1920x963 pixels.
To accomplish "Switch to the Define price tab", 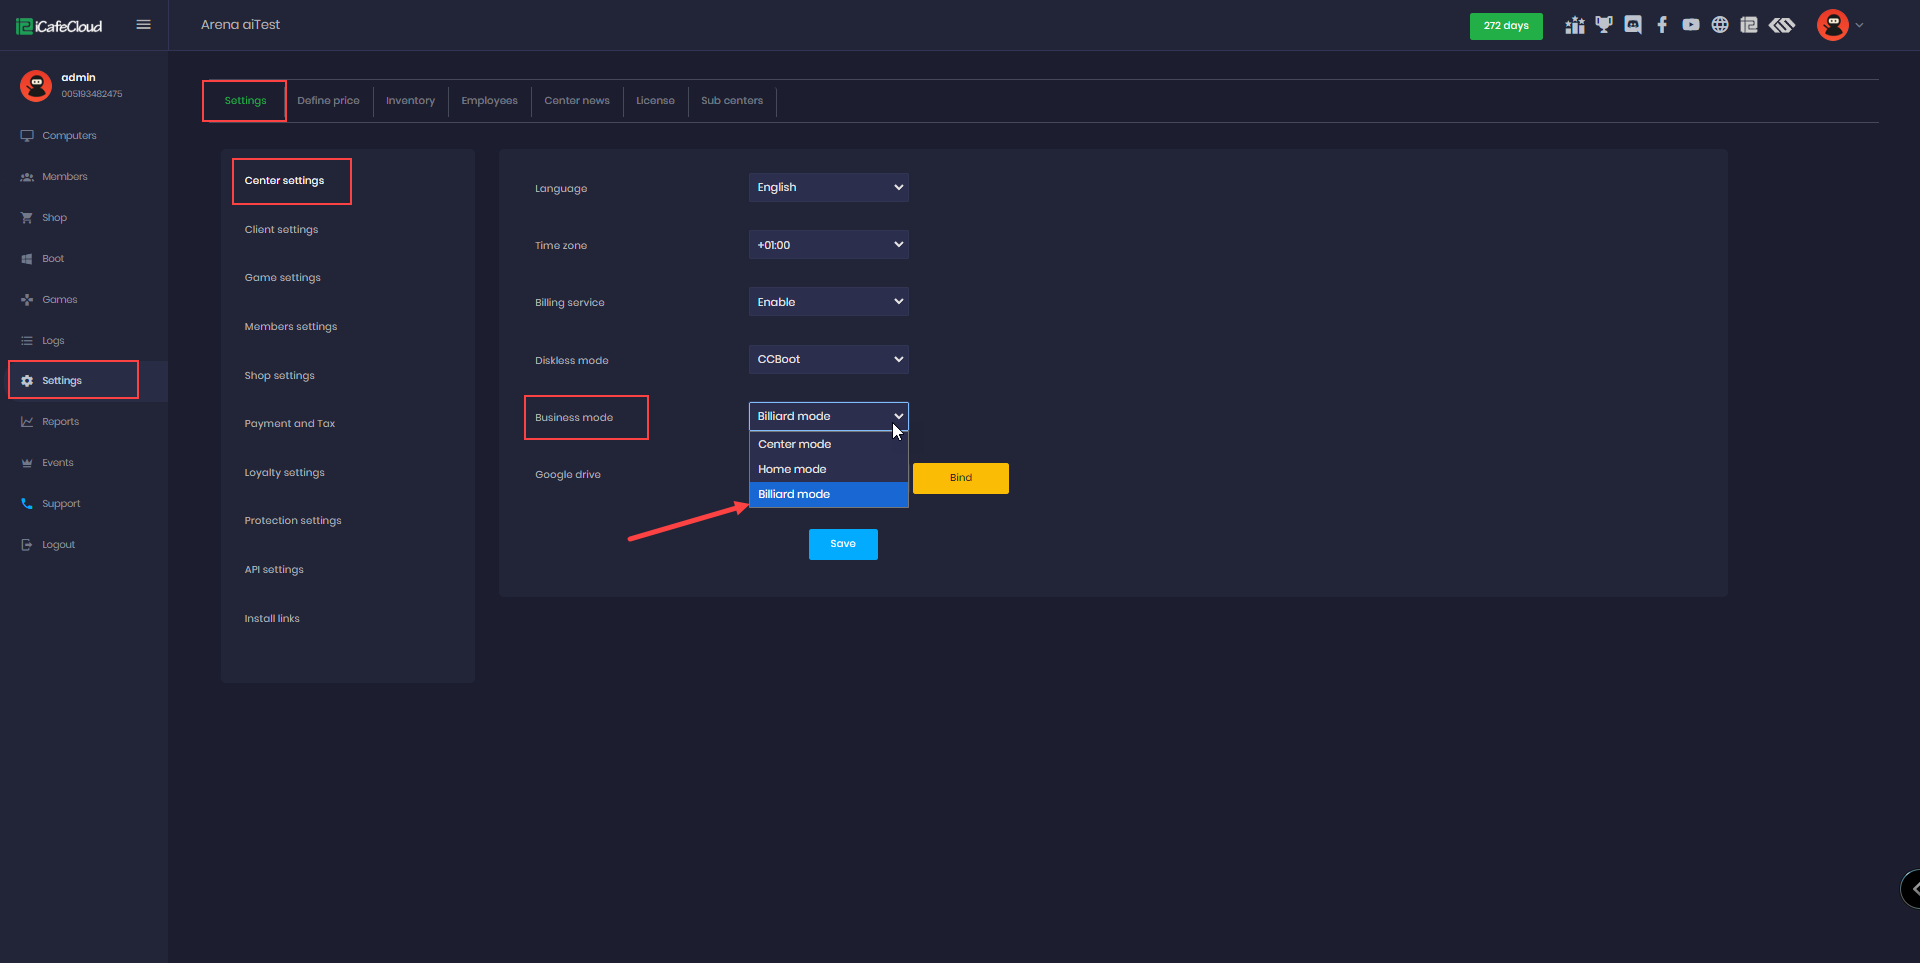I will [328, 101].
